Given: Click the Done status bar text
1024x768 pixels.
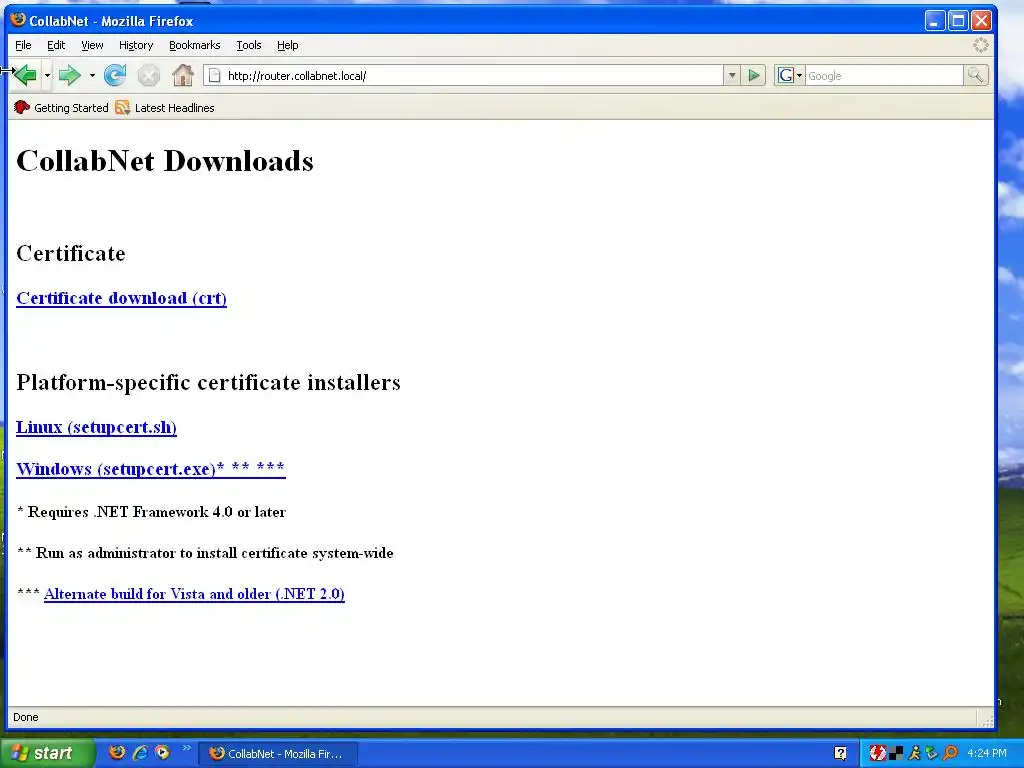Looking at the screenshot, I should click(25, 717).
